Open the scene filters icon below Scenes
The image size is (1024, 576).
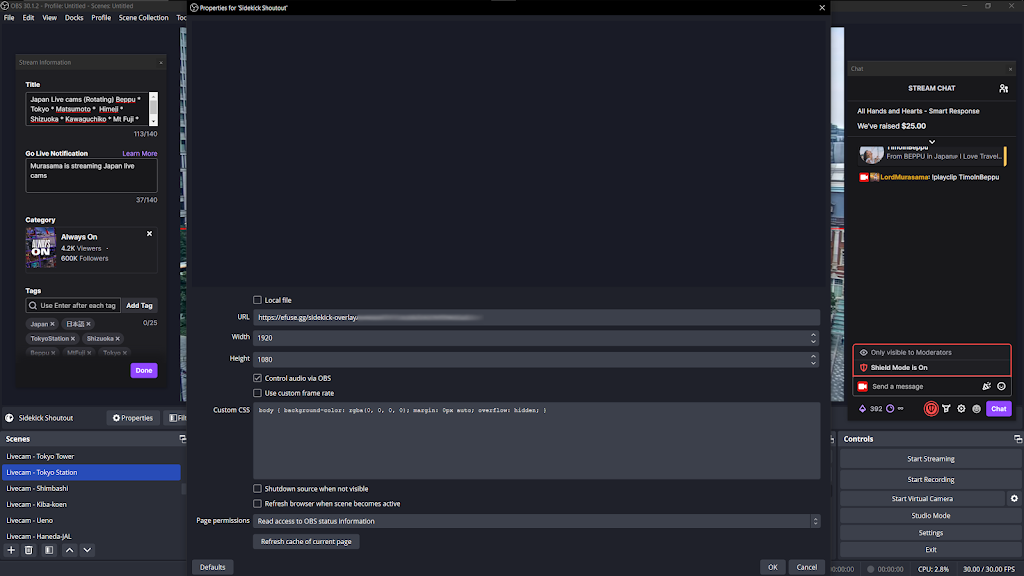[x=48, y=550]
